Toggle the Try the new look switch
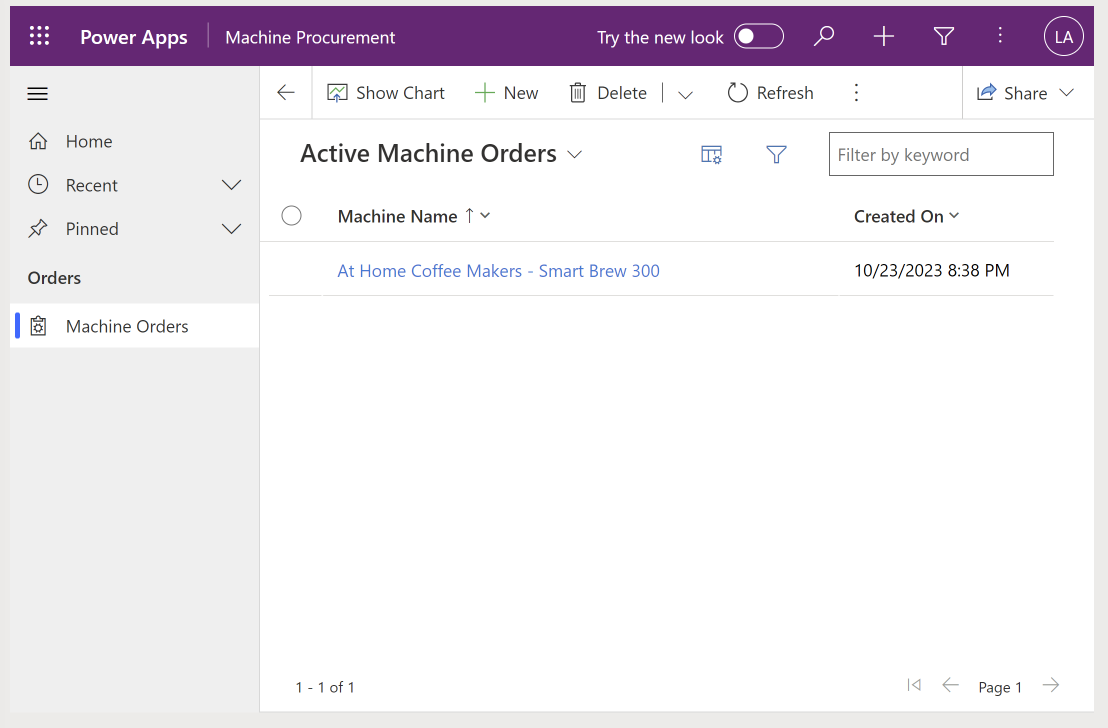The image size is (1108, 728). 758,36
